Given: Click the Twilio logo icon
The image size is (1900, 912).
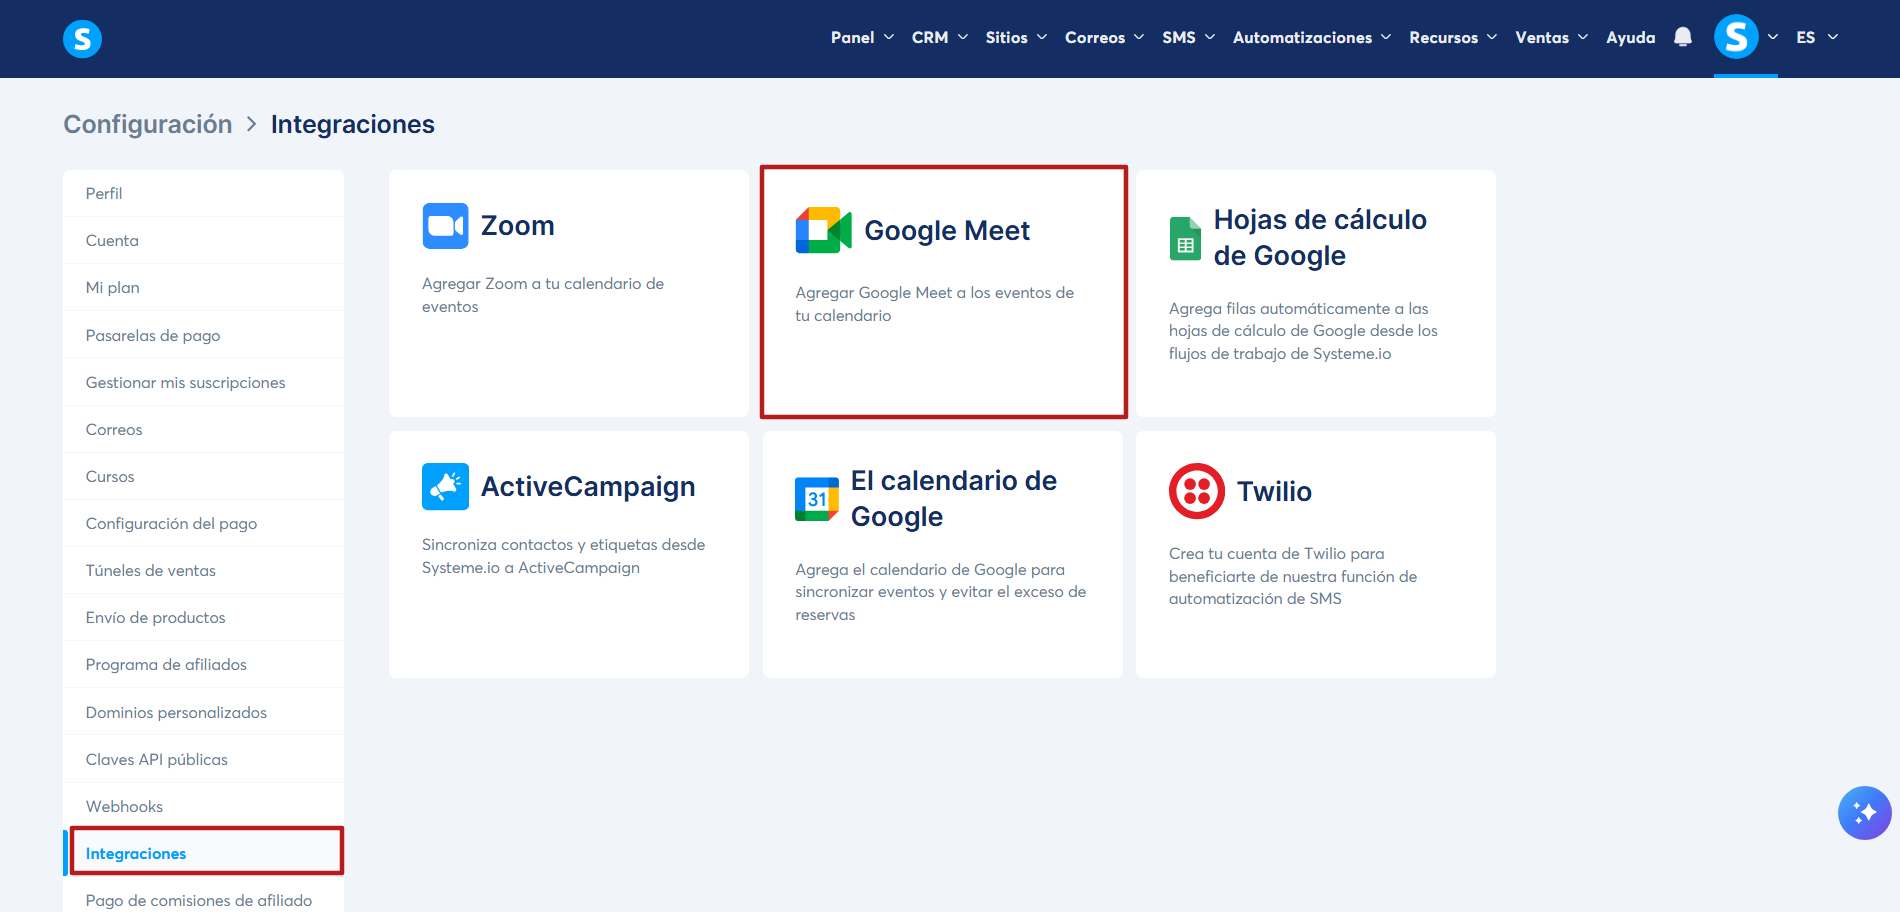Looking at the screenshot, I should pyautogui.click(x=1197, y=491).
